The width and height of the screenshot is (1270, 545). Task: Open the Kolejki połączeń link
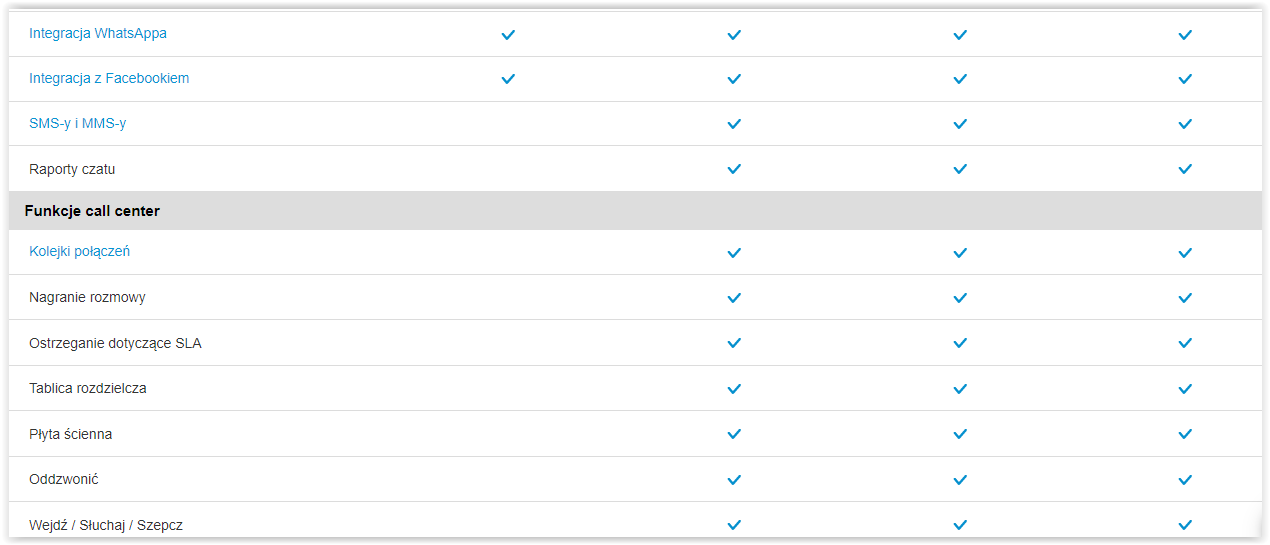coord(80,252)
